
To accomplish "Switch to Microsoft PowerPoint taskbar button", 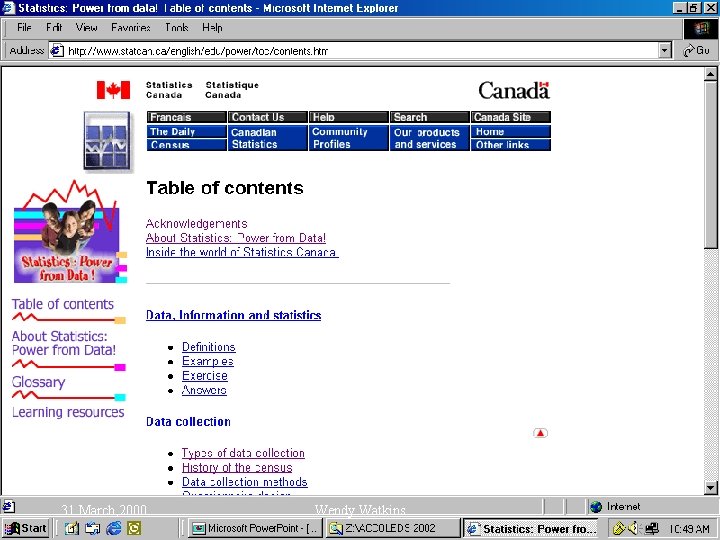I will point(255,529).
